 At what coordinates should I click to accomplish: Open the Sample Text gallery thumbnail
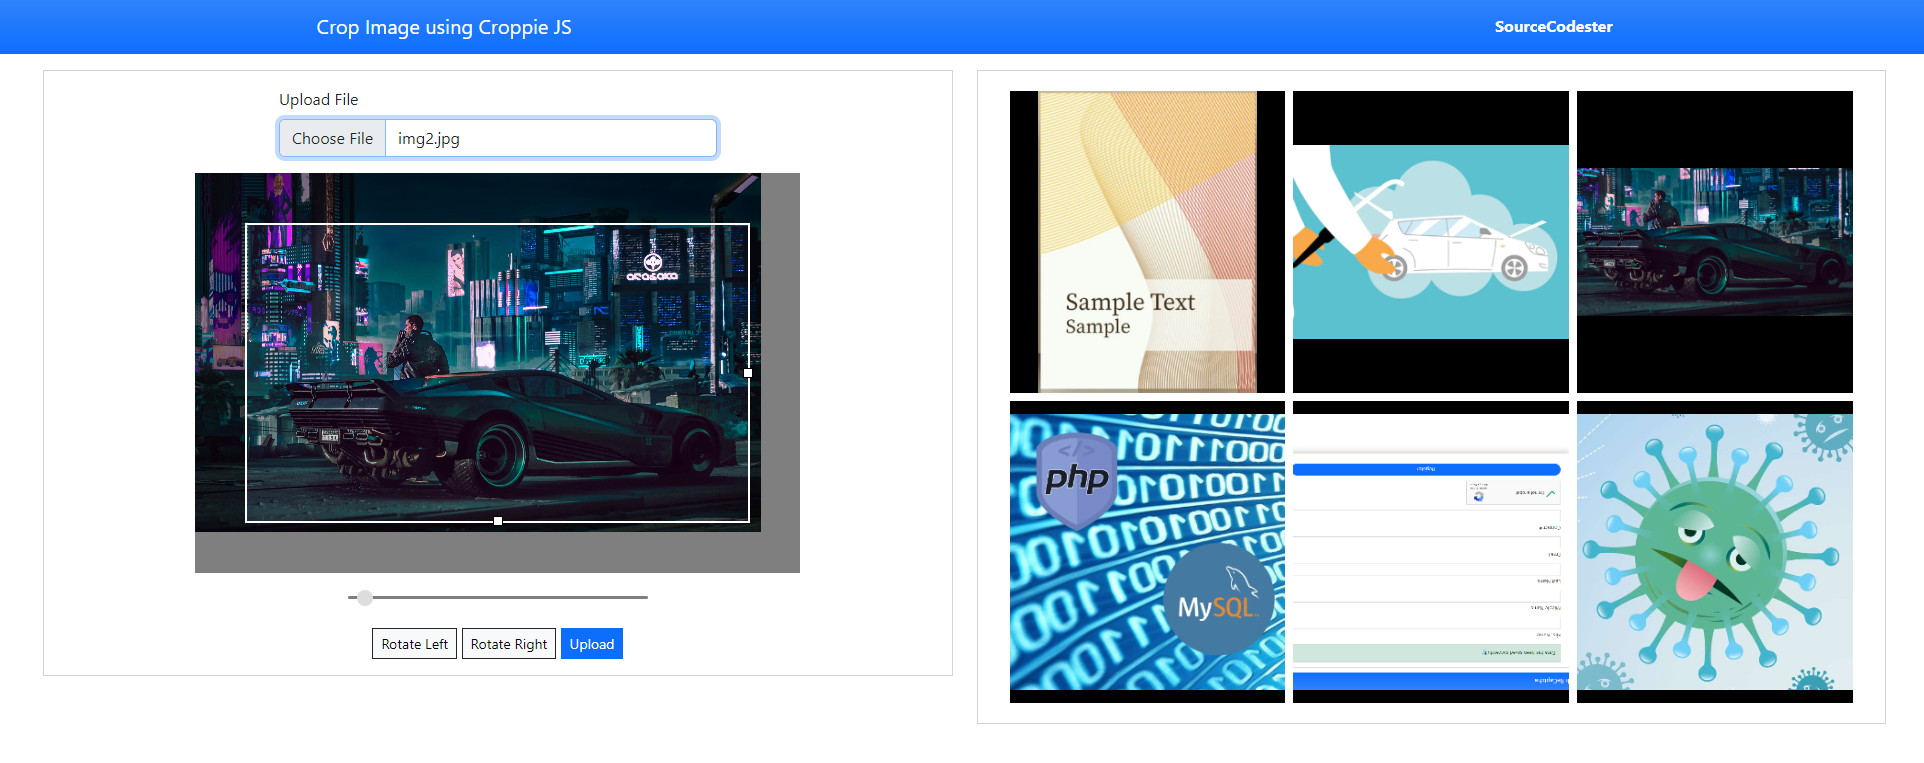point(1147,242)
